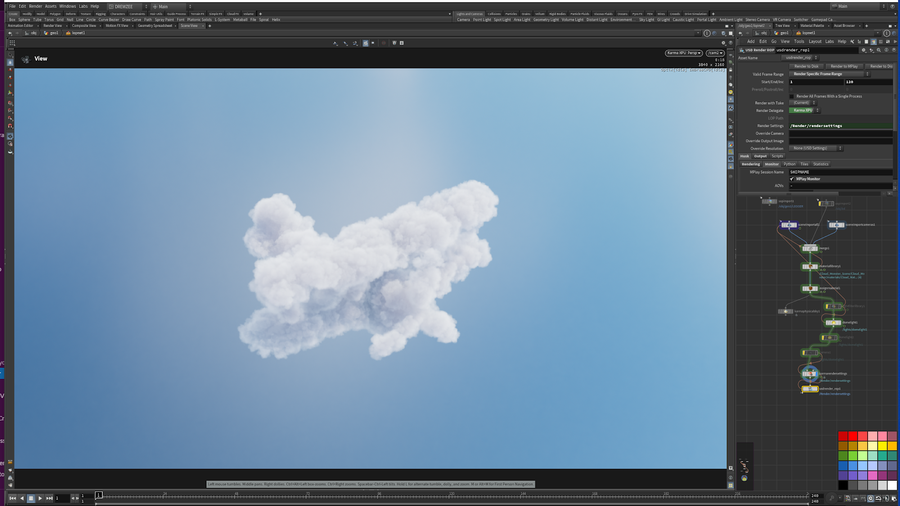The height and width of the screenshot is (506, 900).
Task: Click the View tool icon in viewport
Action: coord(25,59)
